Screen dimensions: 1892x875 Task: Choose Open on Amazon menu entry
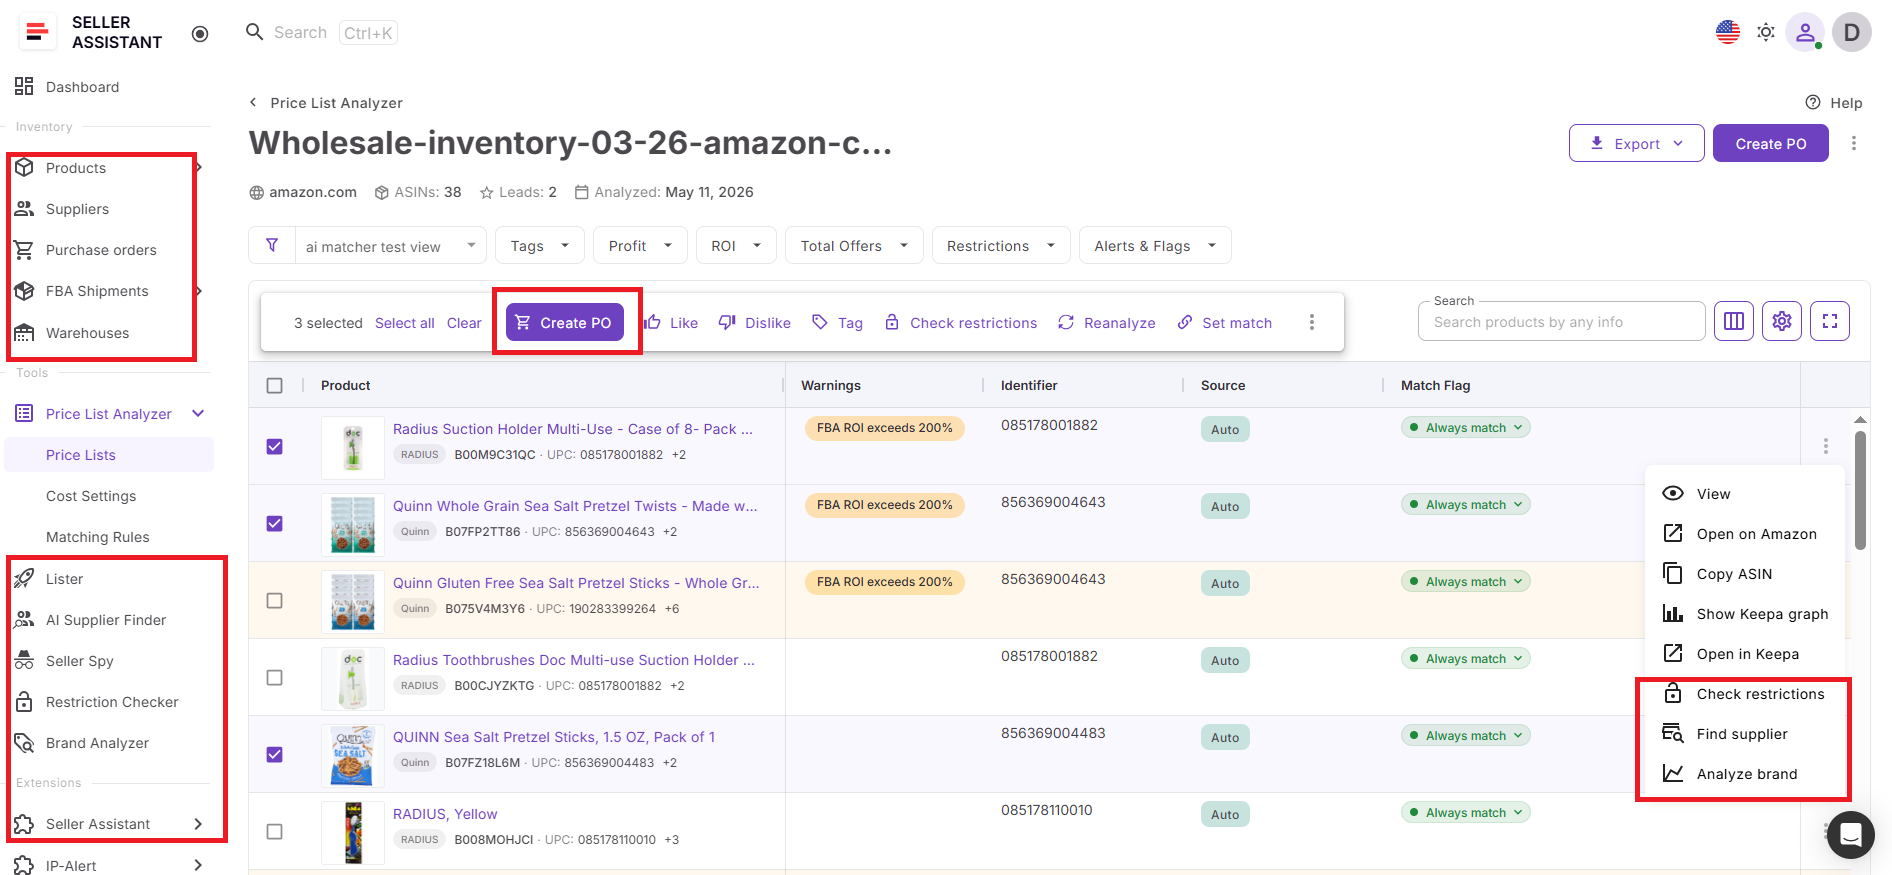(x=1745, y=534)
